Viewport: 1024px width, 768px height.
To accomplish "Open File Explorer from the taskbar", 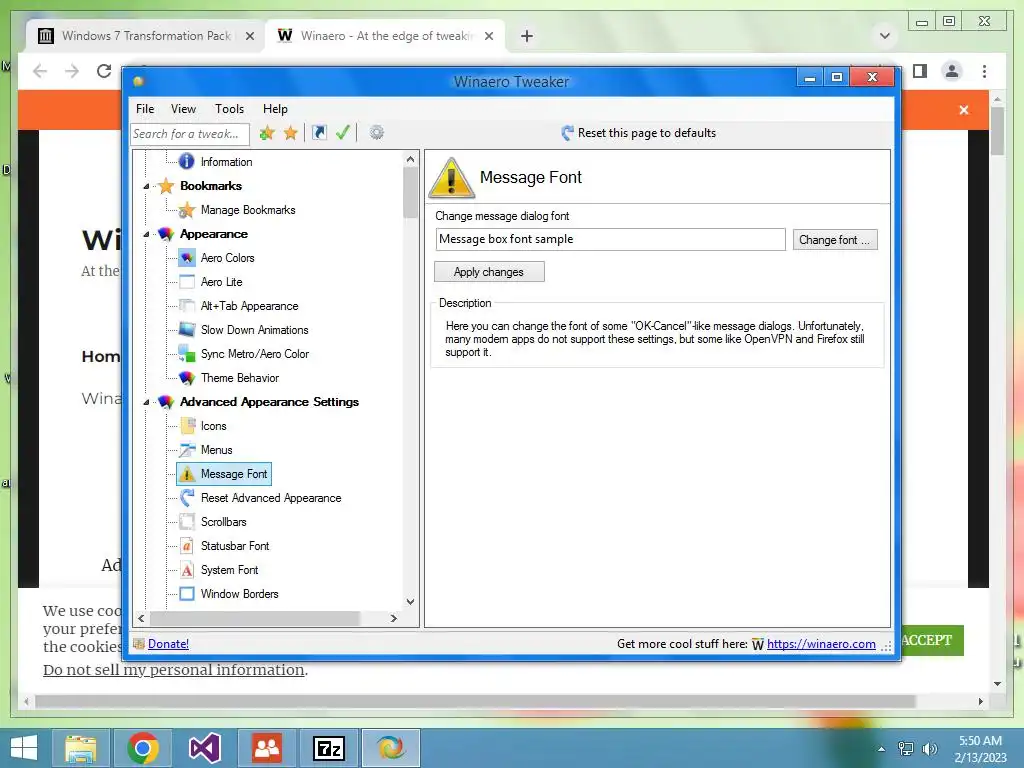I will click(81, 748).
